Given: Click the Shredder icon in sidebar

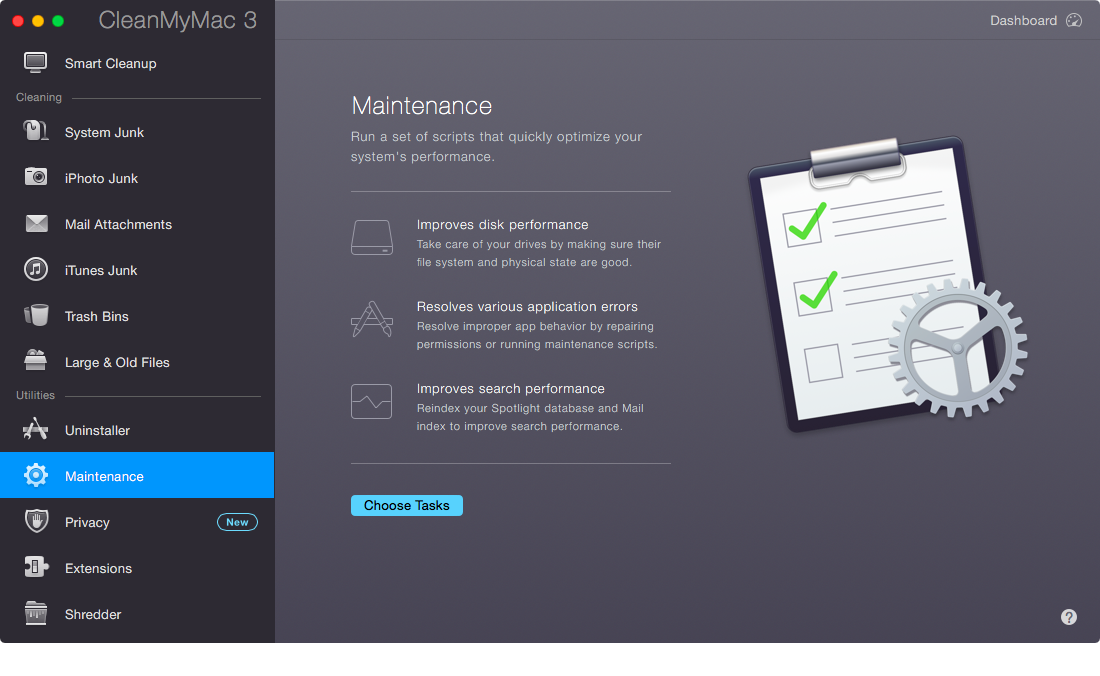Looking at the screenshot, I should point(35,613).
